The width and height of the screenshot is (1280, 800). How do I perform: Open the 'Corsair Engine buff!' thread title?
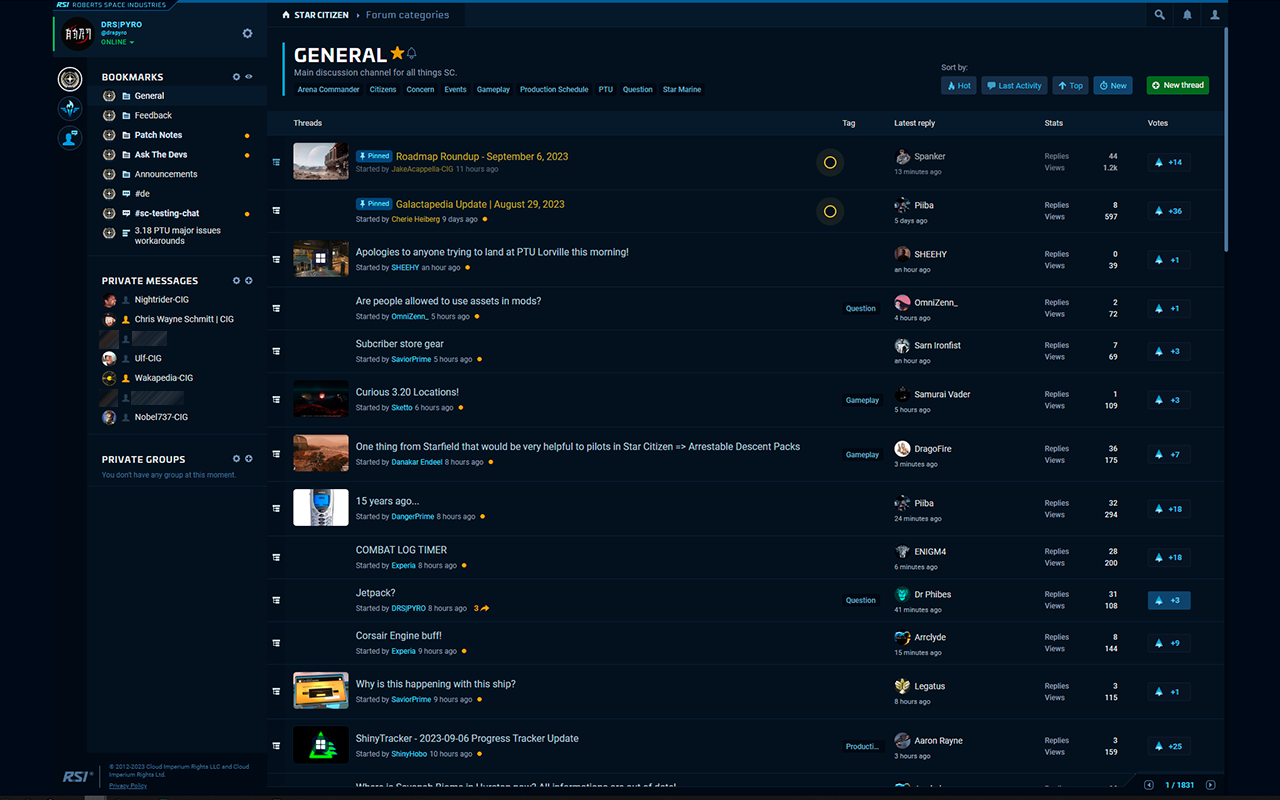[399, 636]
